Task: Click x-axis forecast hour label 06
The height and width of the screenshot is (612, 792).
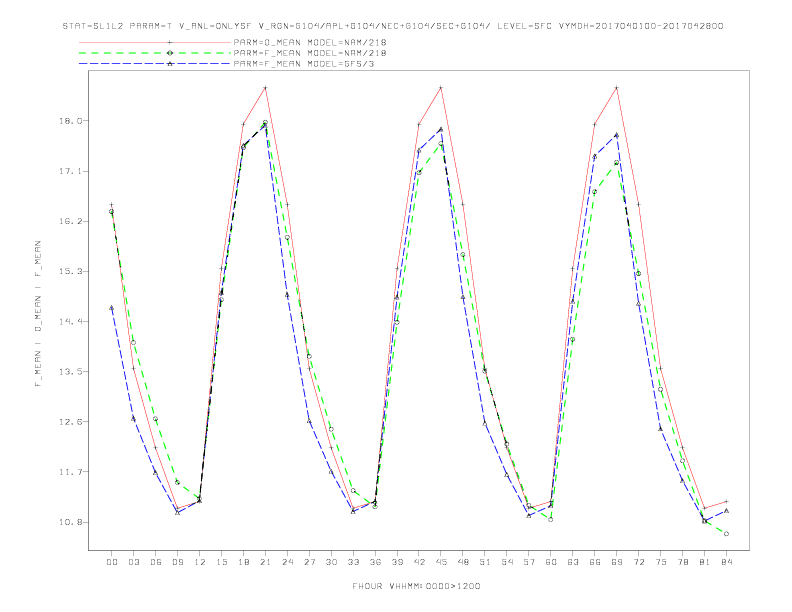Action: tap(156, 562)
